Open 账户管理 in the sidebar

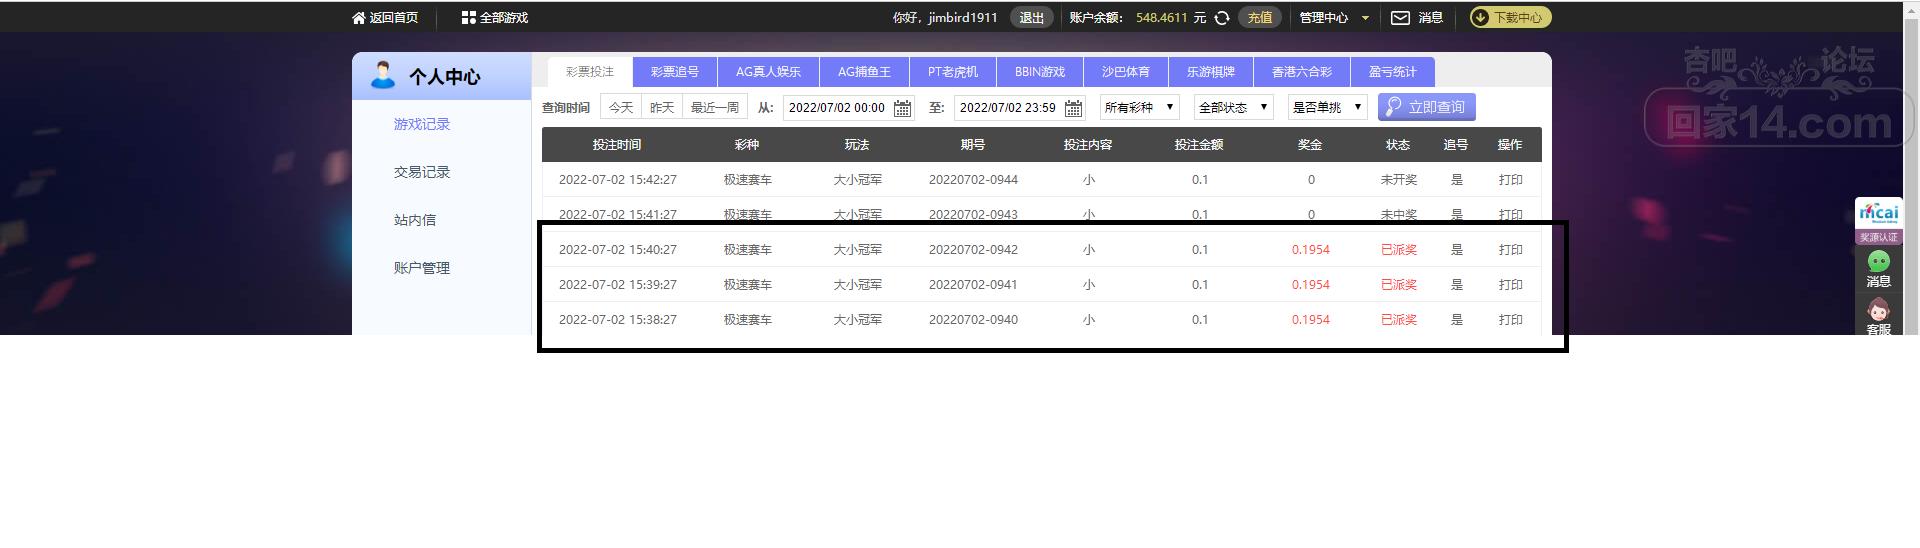[422, 268]
